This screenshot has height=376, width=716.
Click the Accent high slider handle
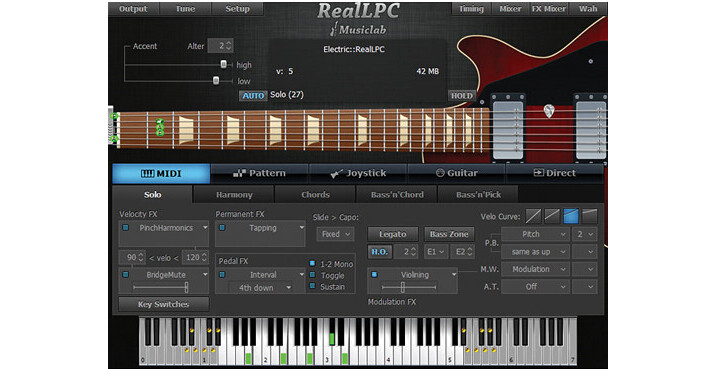(223, 64)
